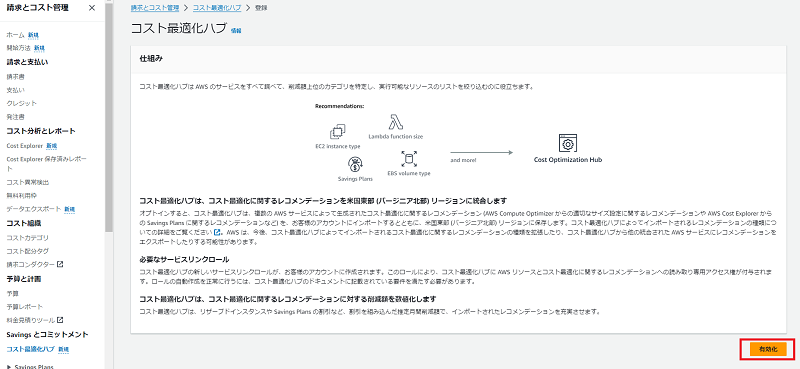Open クレジット in the sidebar
This screenshot has width=800, height=369.
pyautogui.click(x=21, y=103)
